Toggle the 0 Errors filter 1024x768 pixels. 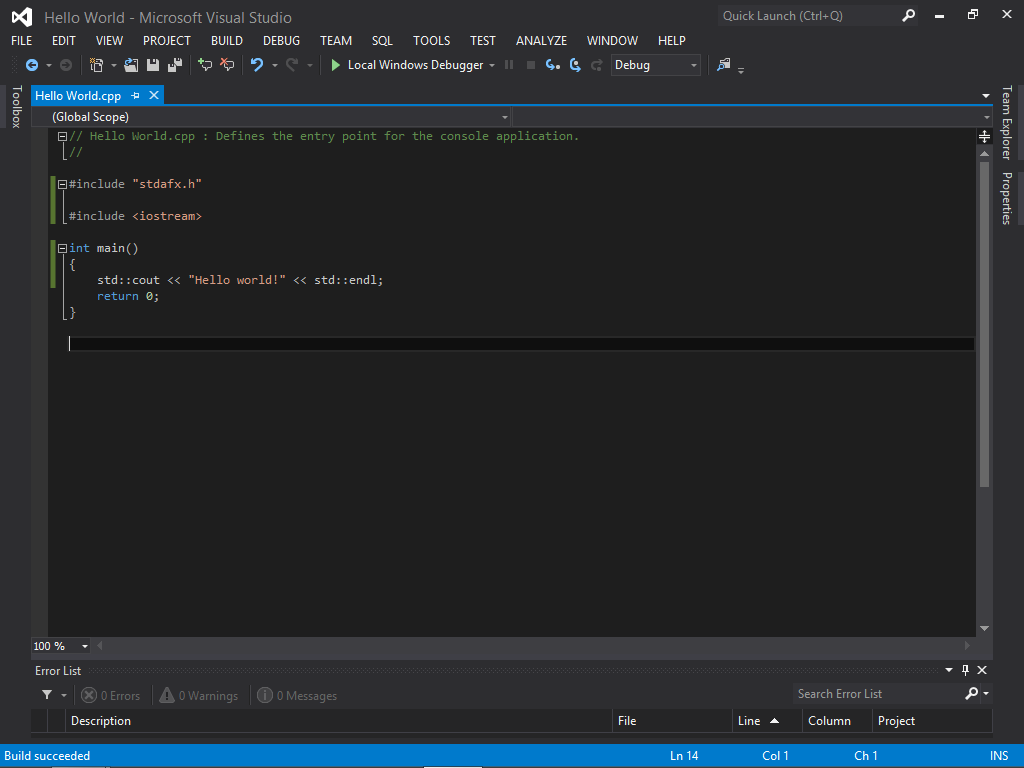pyautogui.click(x=111, y=695)
